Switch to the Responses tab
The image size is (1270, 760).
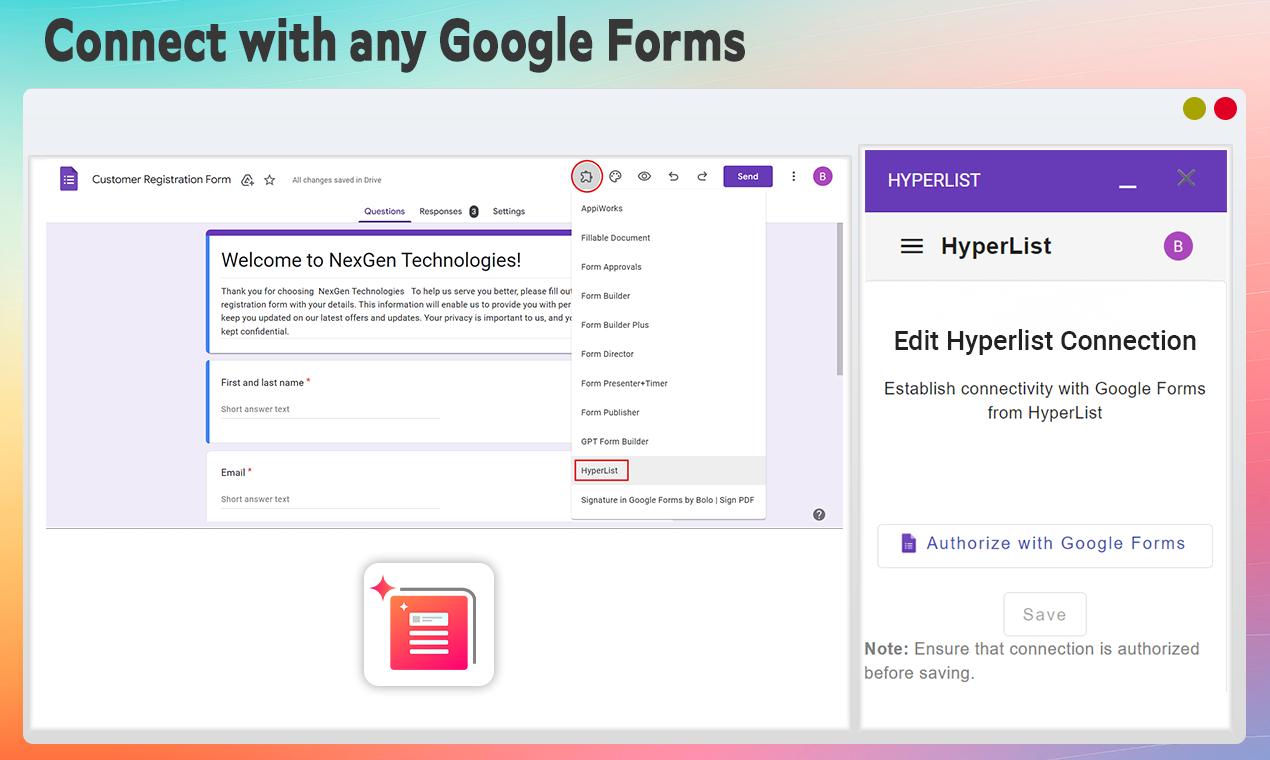click(447, 211)
